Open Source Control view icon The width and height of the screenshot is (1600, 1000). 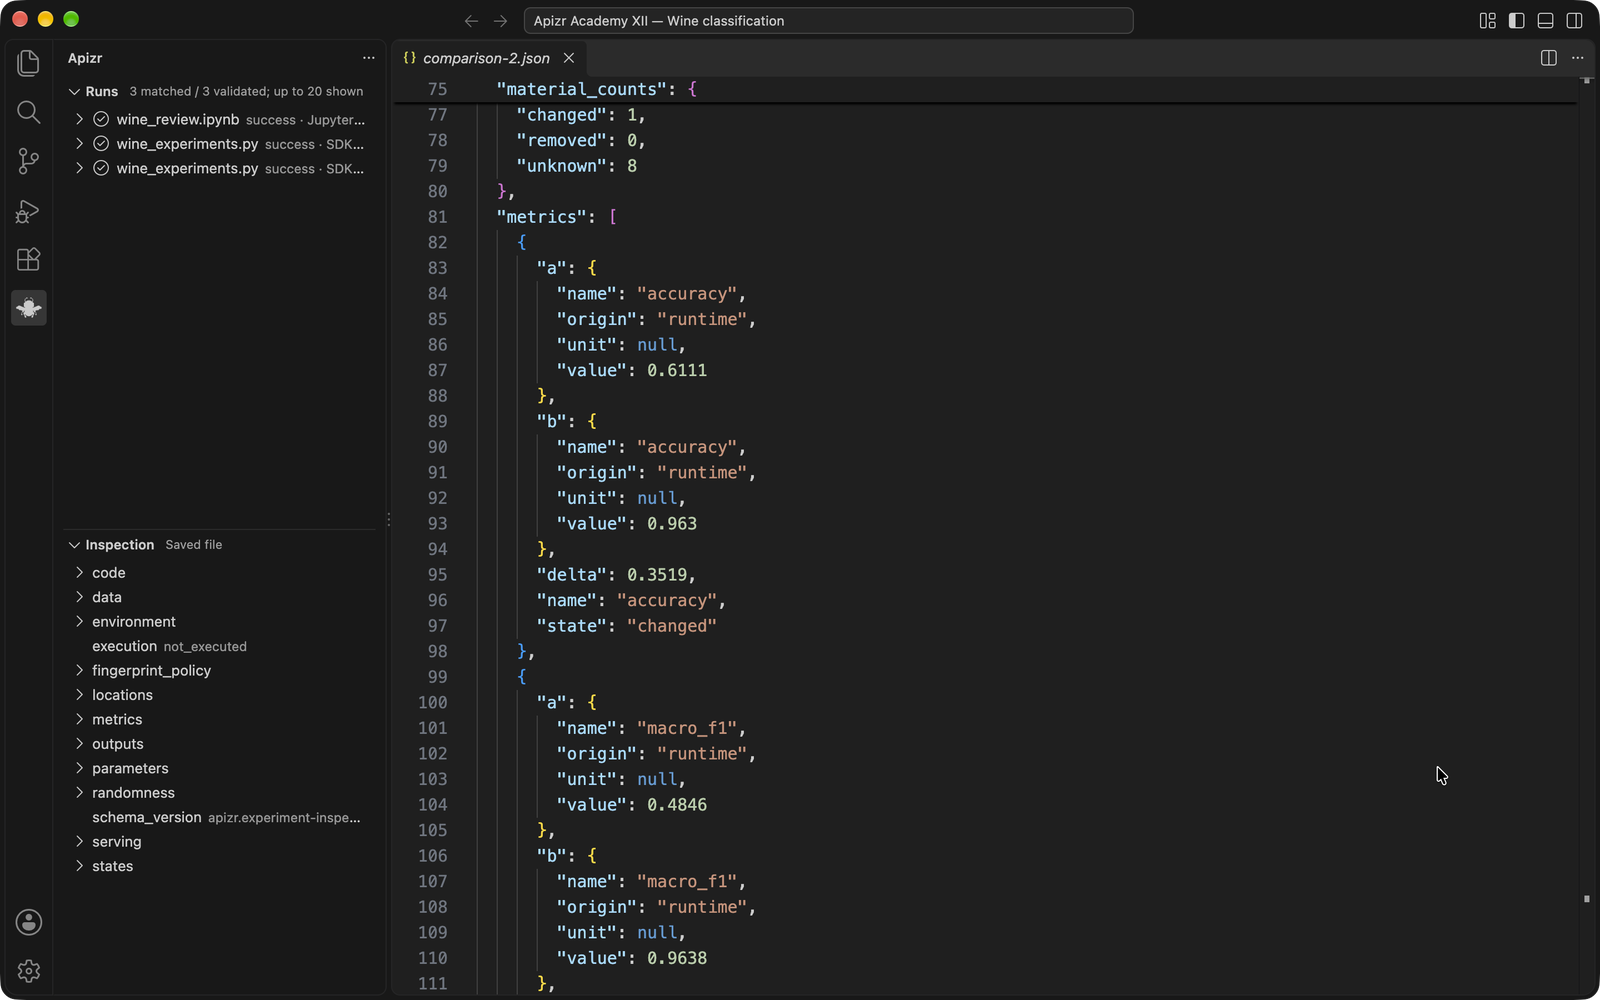(x=28, y=161)
